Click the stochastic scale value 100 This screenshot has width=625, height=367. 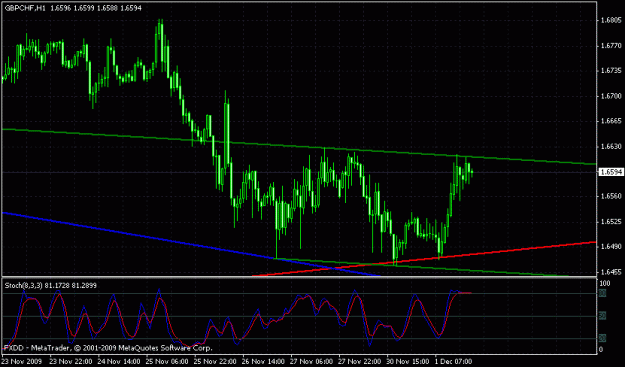(x=605, y=283)
